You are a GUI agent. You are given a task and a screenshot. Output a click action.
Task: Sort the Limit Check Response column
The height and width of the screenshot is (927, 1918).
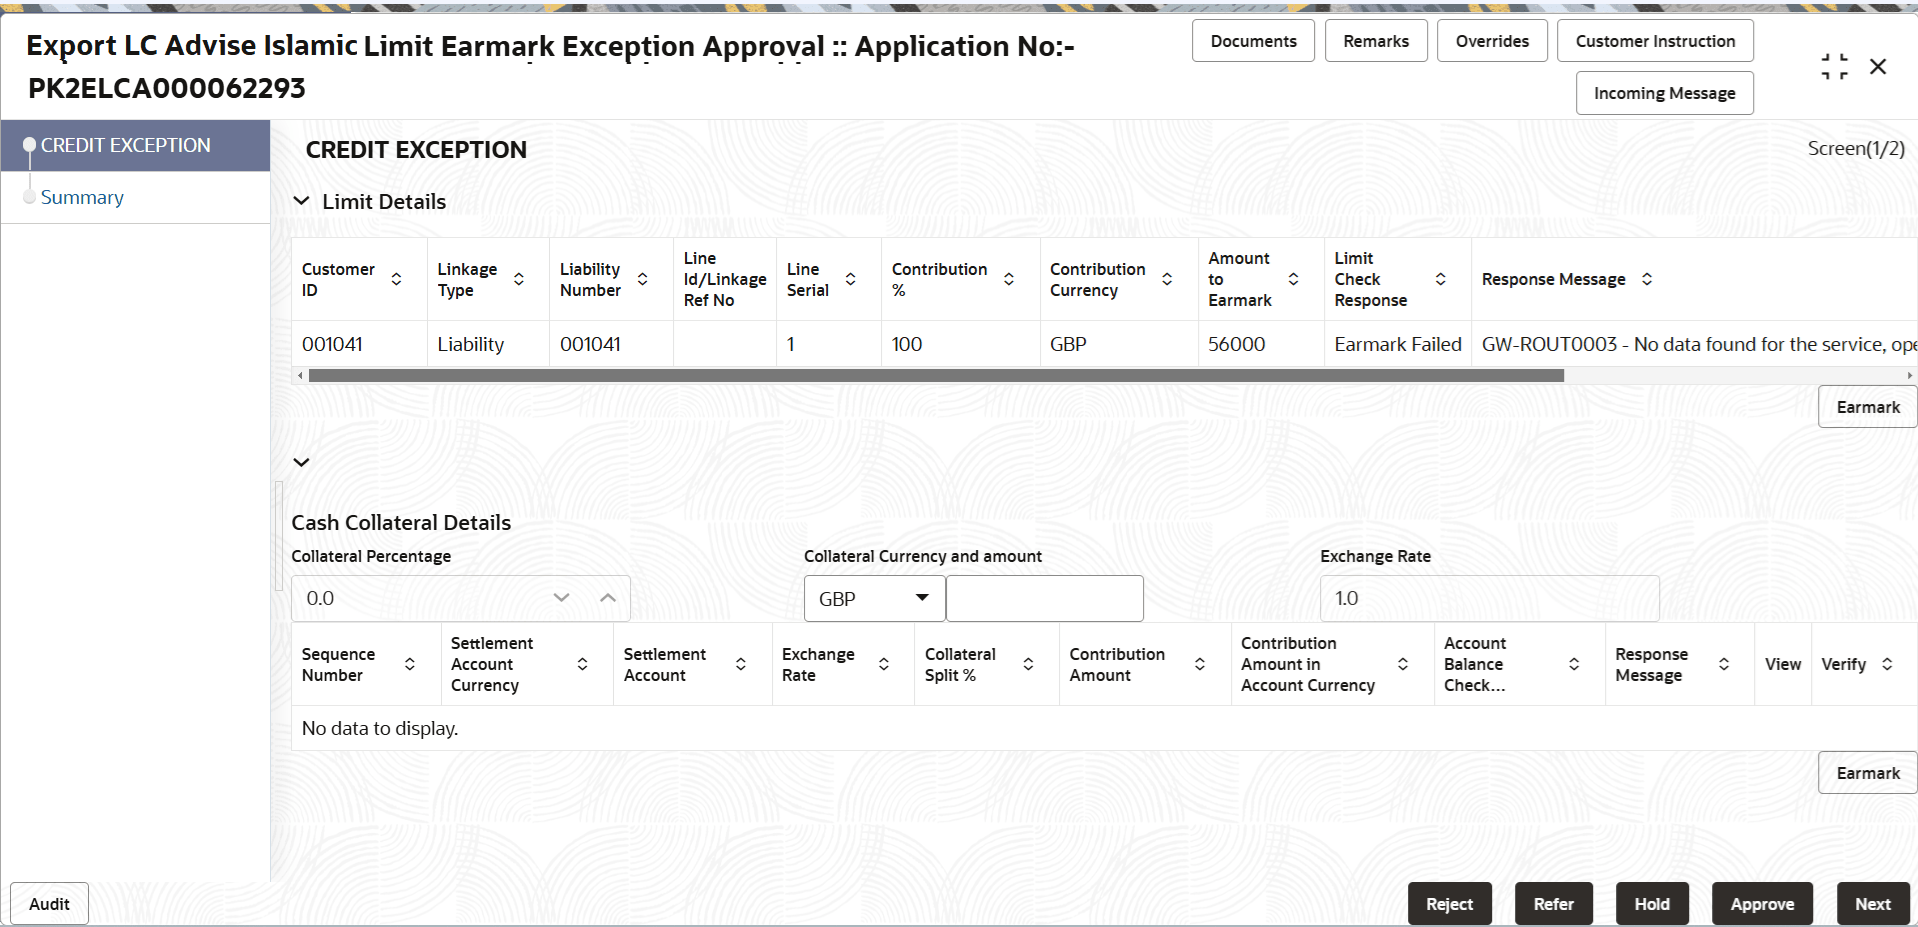point(1441,279)
